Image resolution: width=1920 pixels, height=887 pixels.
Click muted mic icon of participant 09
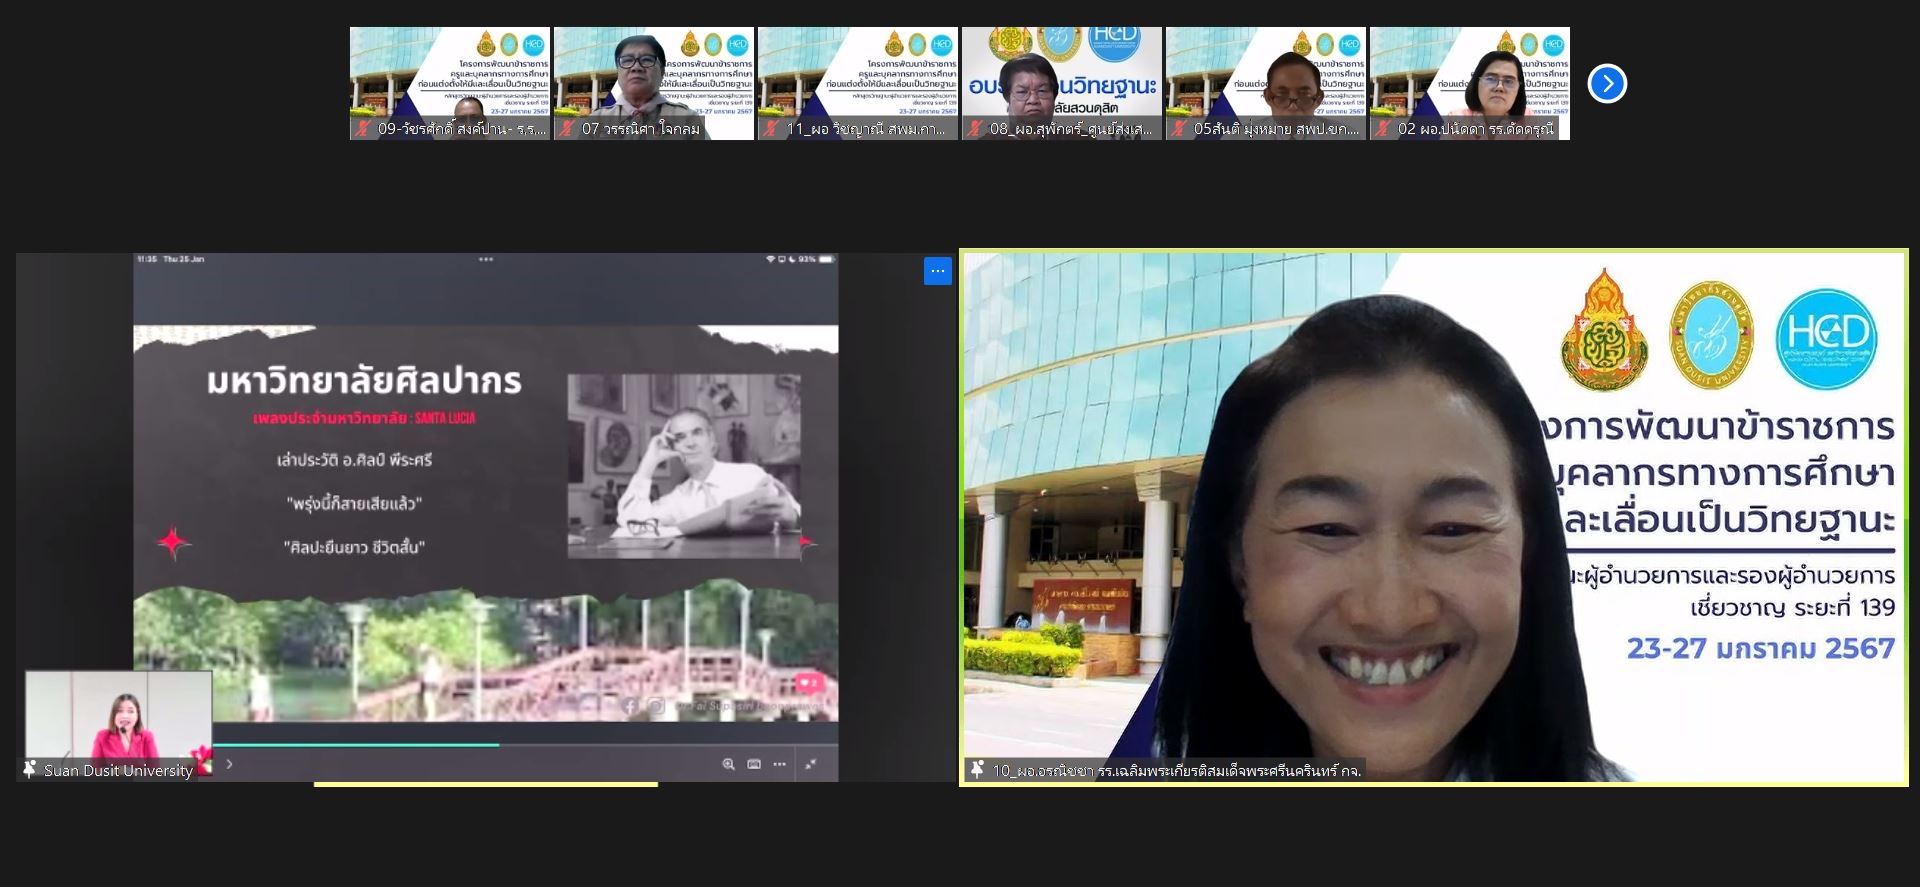364,129
